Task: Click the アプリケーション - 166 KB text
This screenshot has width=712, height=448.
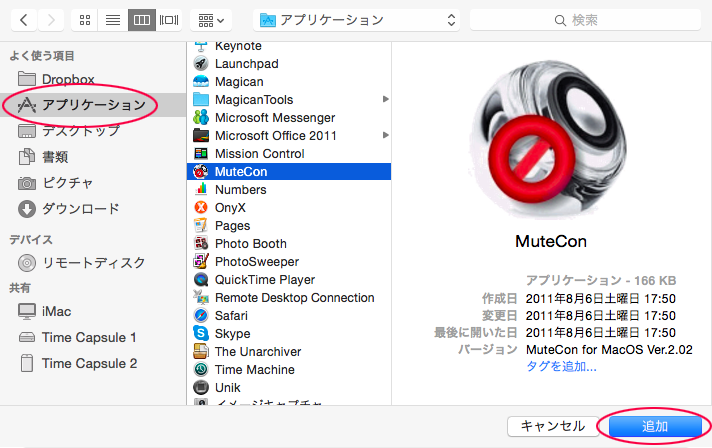Action: 601,280
